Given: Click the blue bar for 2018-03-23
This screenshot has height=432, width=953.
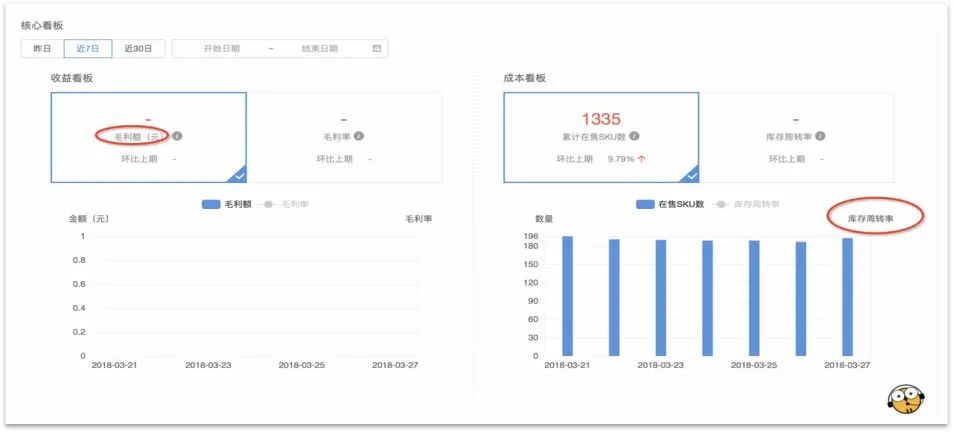Looking at the screenshot, I should [x=661, y=298].
